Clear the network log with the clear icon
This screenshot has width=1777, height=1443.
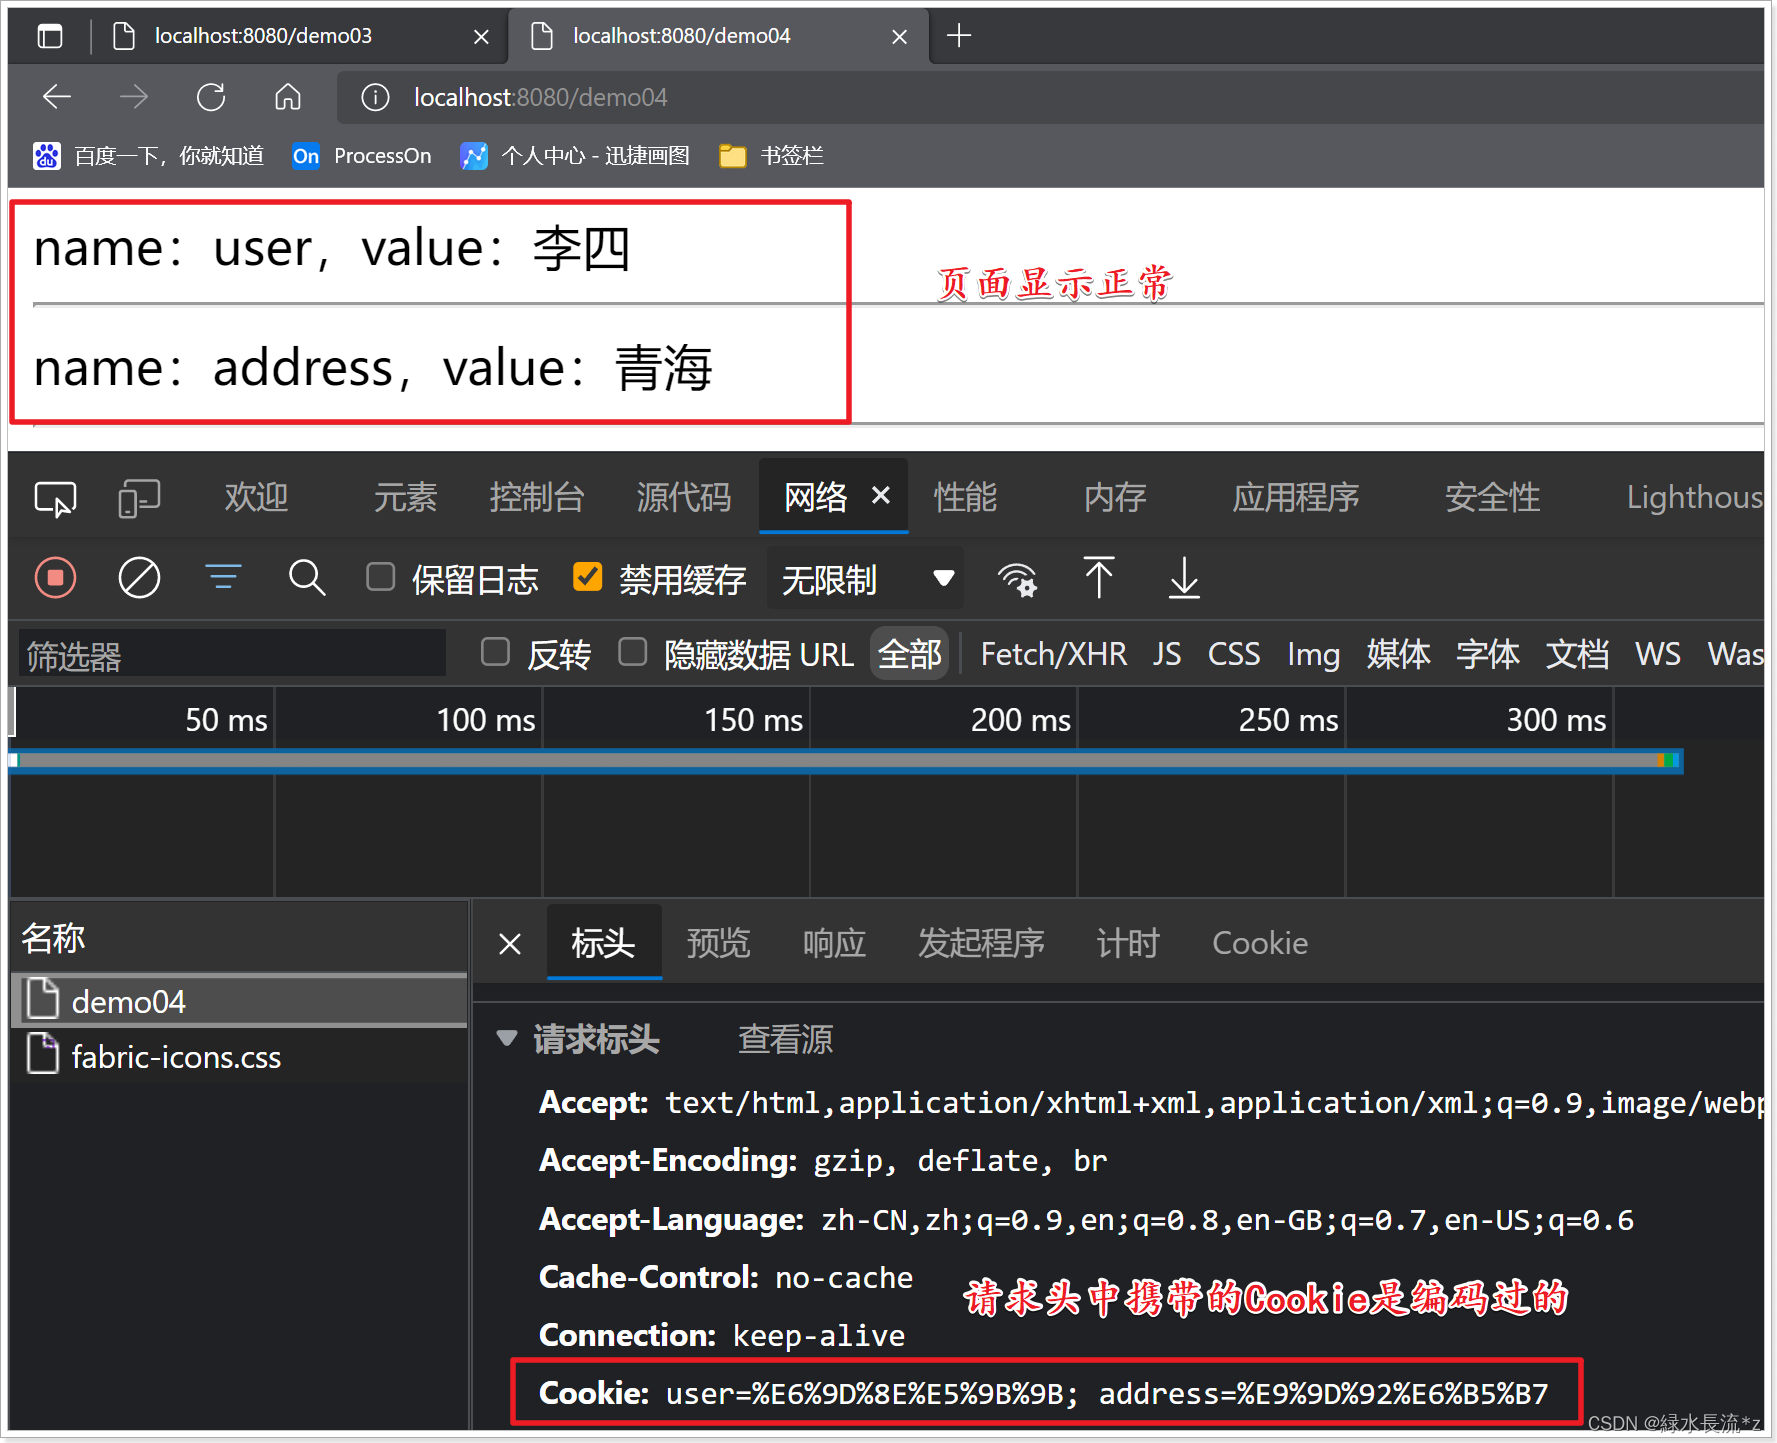point(139,578)
